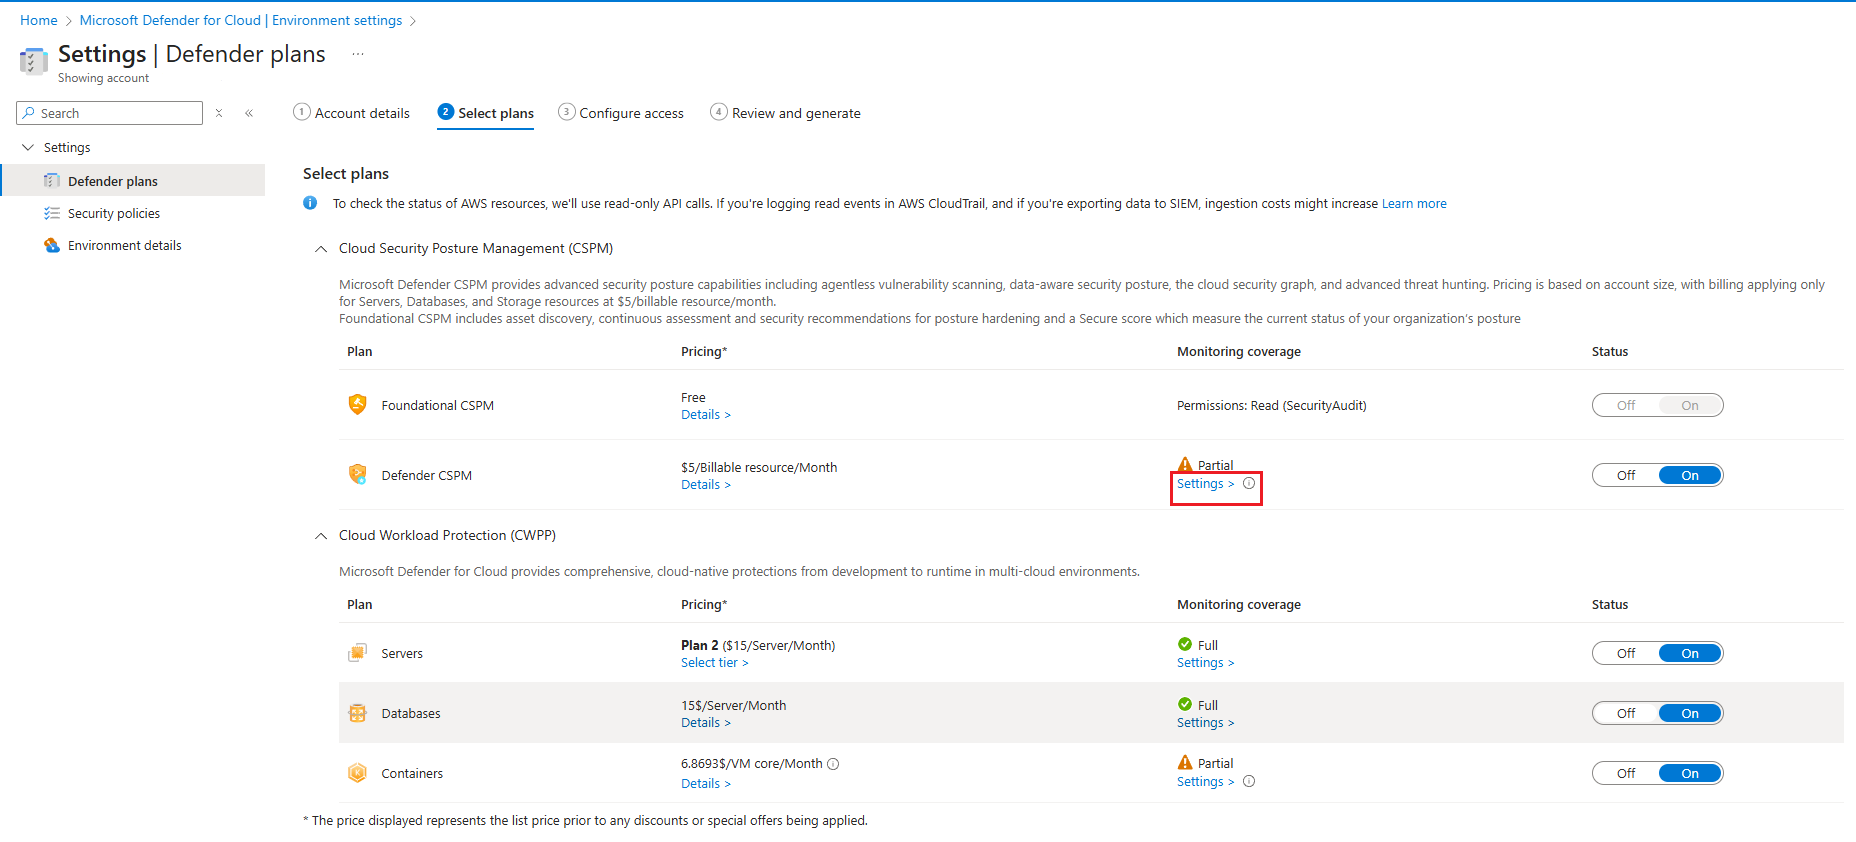Go to Account details step
Viewport: 1856px width, 842px height.
[x=352, y=113]
